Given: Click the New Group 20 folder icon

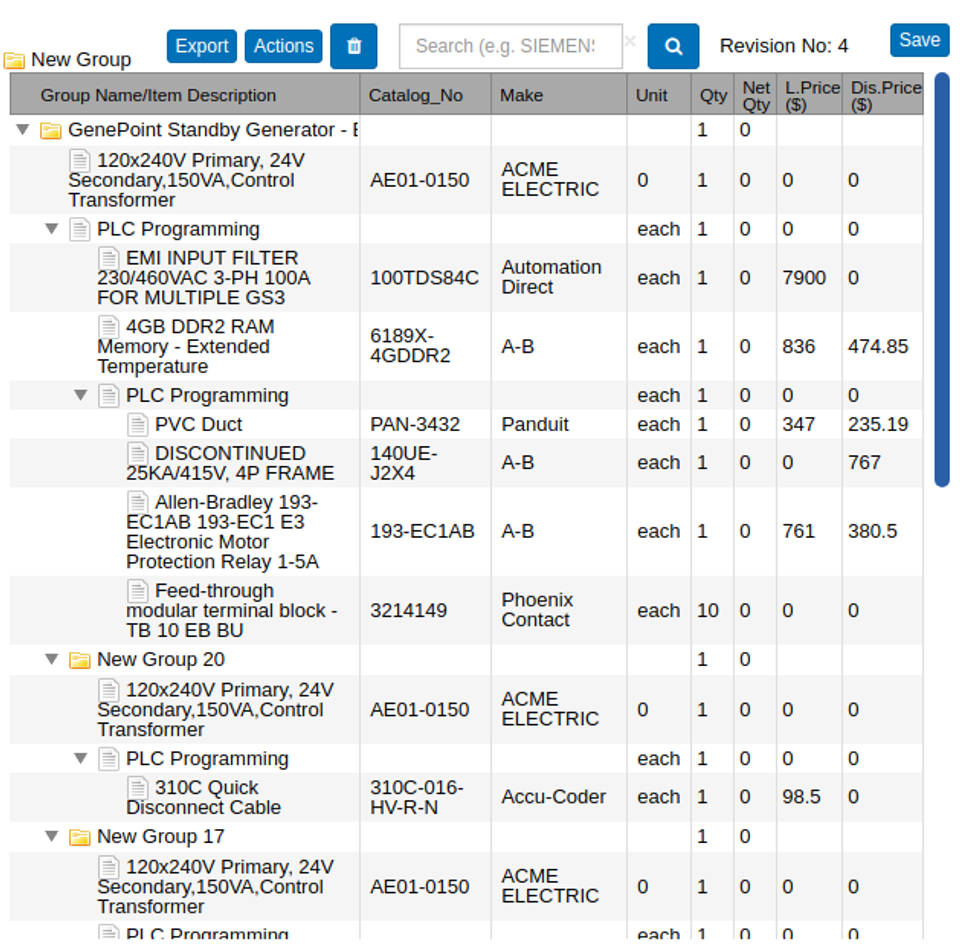Looking at the screenshot, I should pos(79,660).
